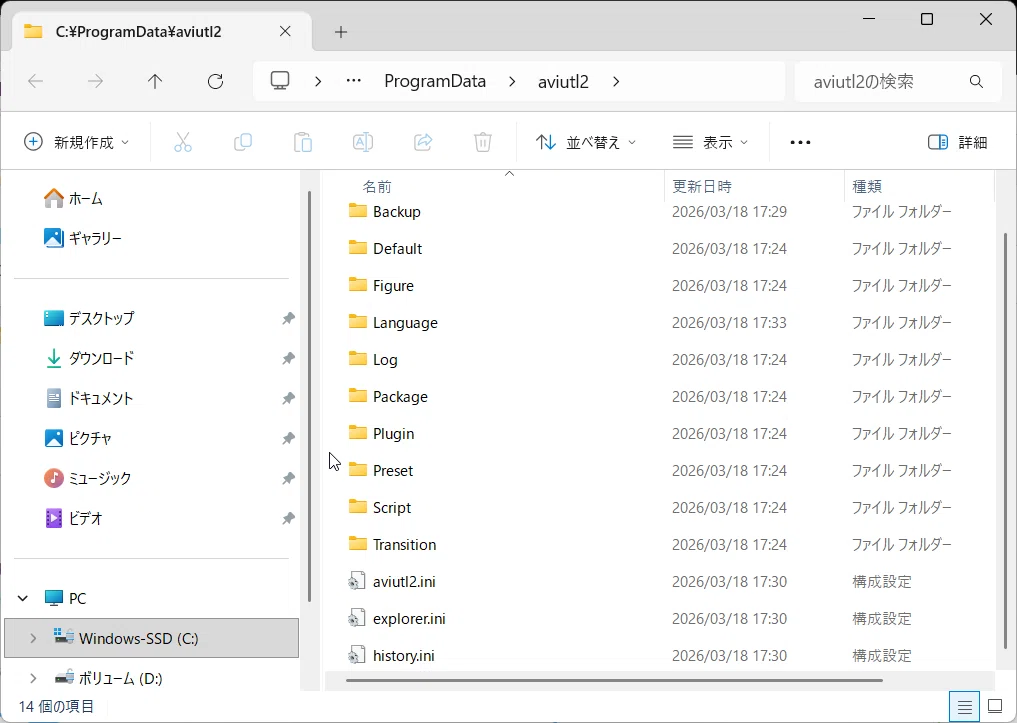Click the pin icon next to ミュージック
This screenshot has height=723, width=1017.
[x=289, y=479]
